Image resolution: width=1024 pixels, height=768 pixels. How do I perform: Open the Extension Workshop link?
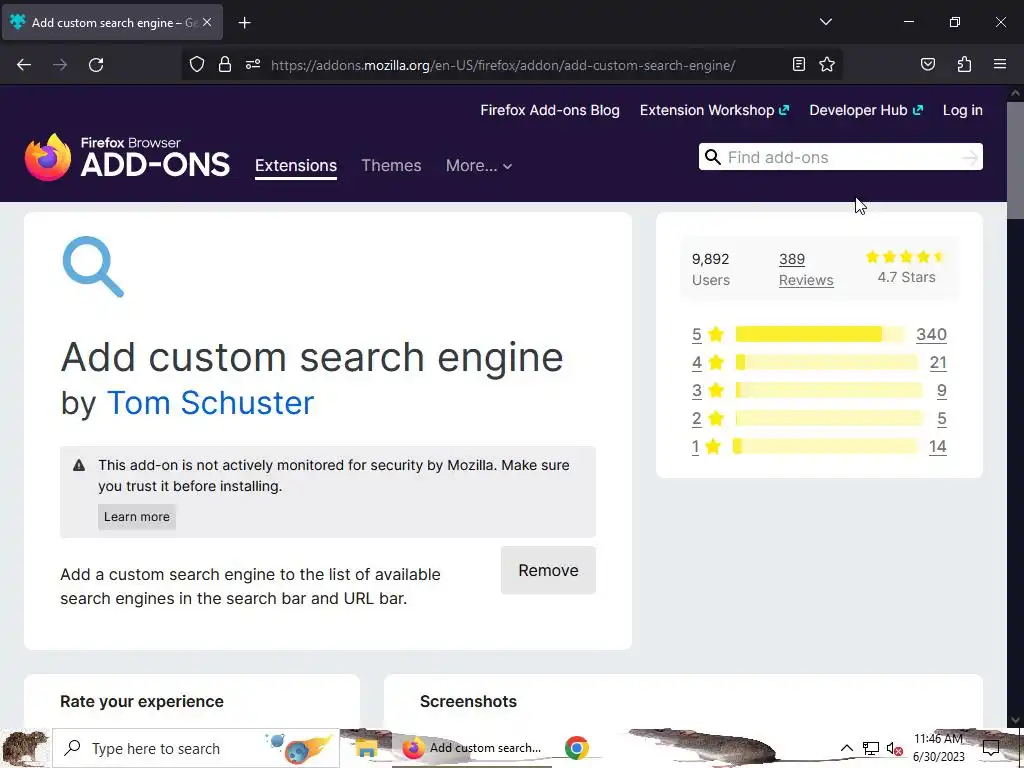714,110
